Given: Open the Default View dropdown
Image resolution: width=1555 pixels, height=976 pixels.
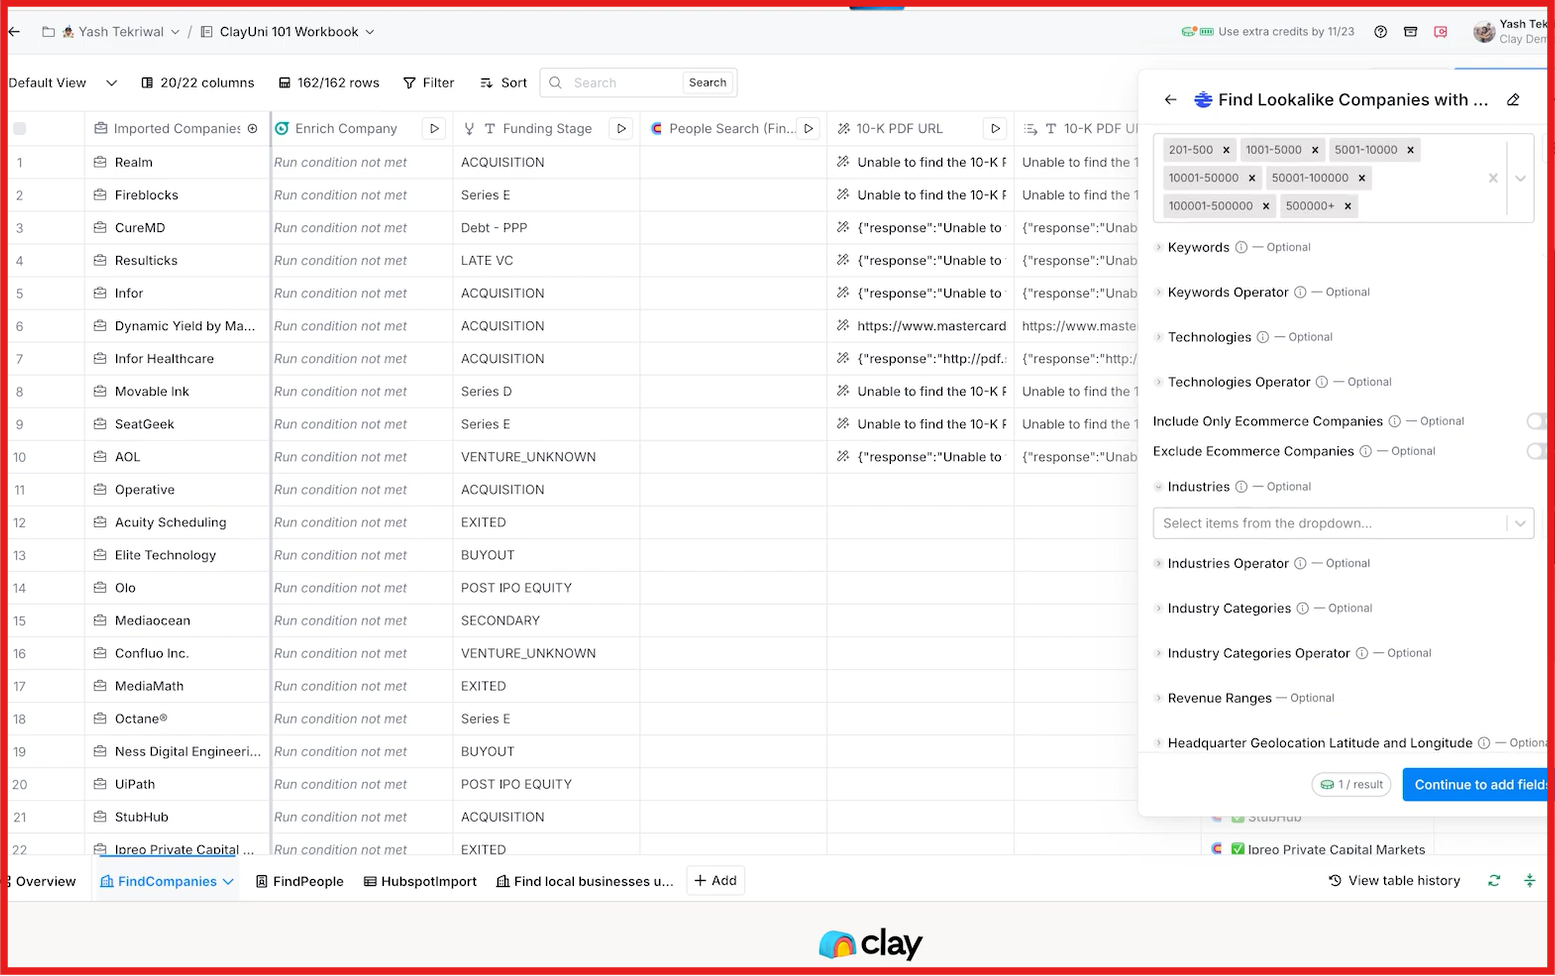Looking at the screenshot, I should (62, 83).
